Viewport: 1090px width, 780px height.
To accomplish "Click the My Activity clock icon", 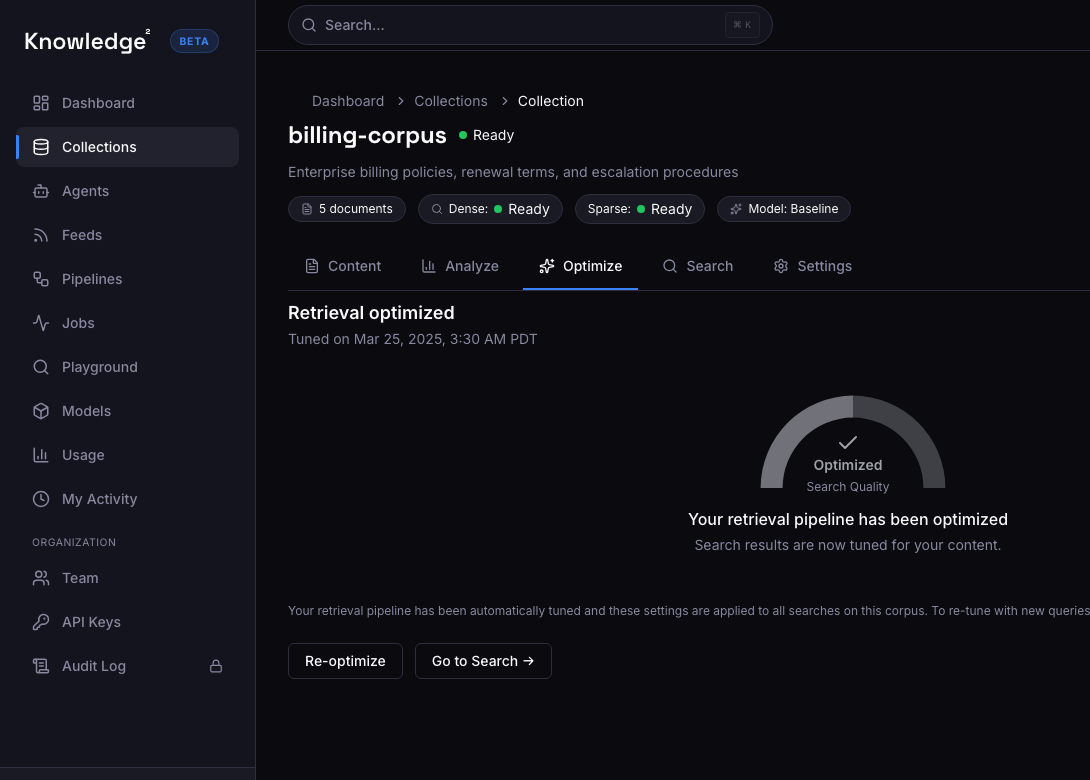I will tap(41, 499).
